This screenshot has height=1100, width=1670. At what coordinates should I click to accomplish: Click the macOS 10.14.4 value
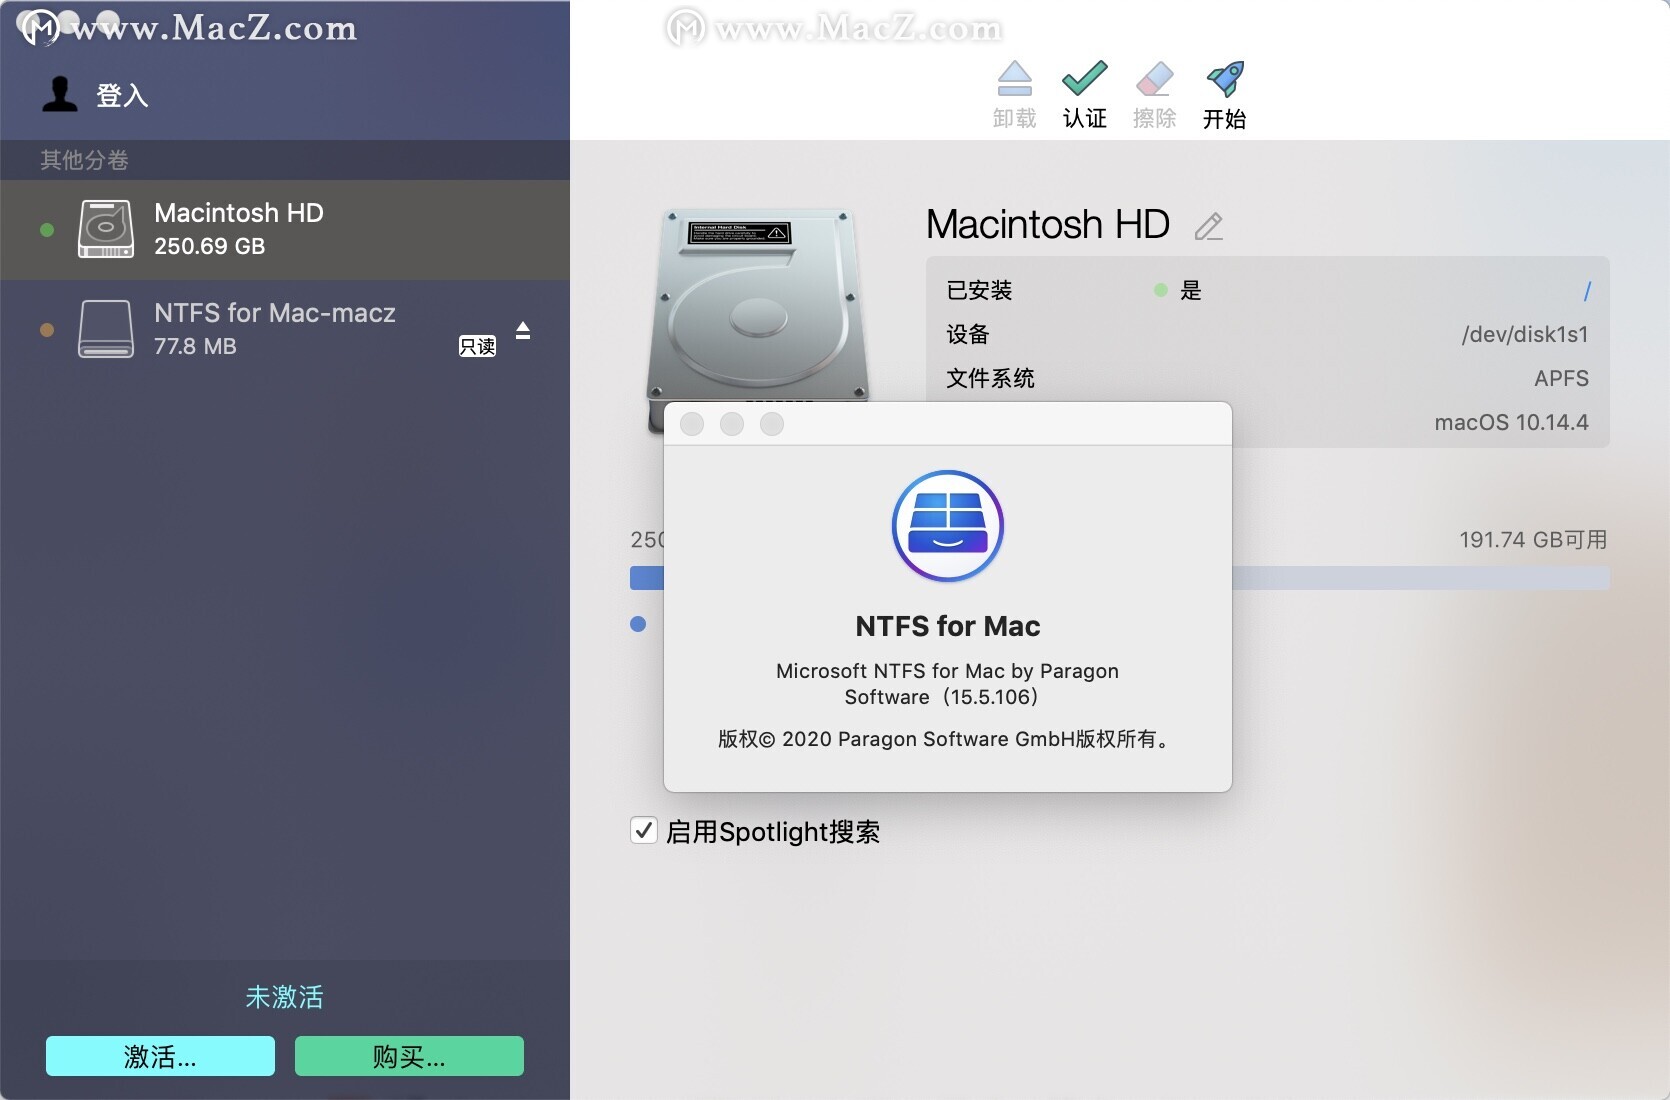point(1511,422)
